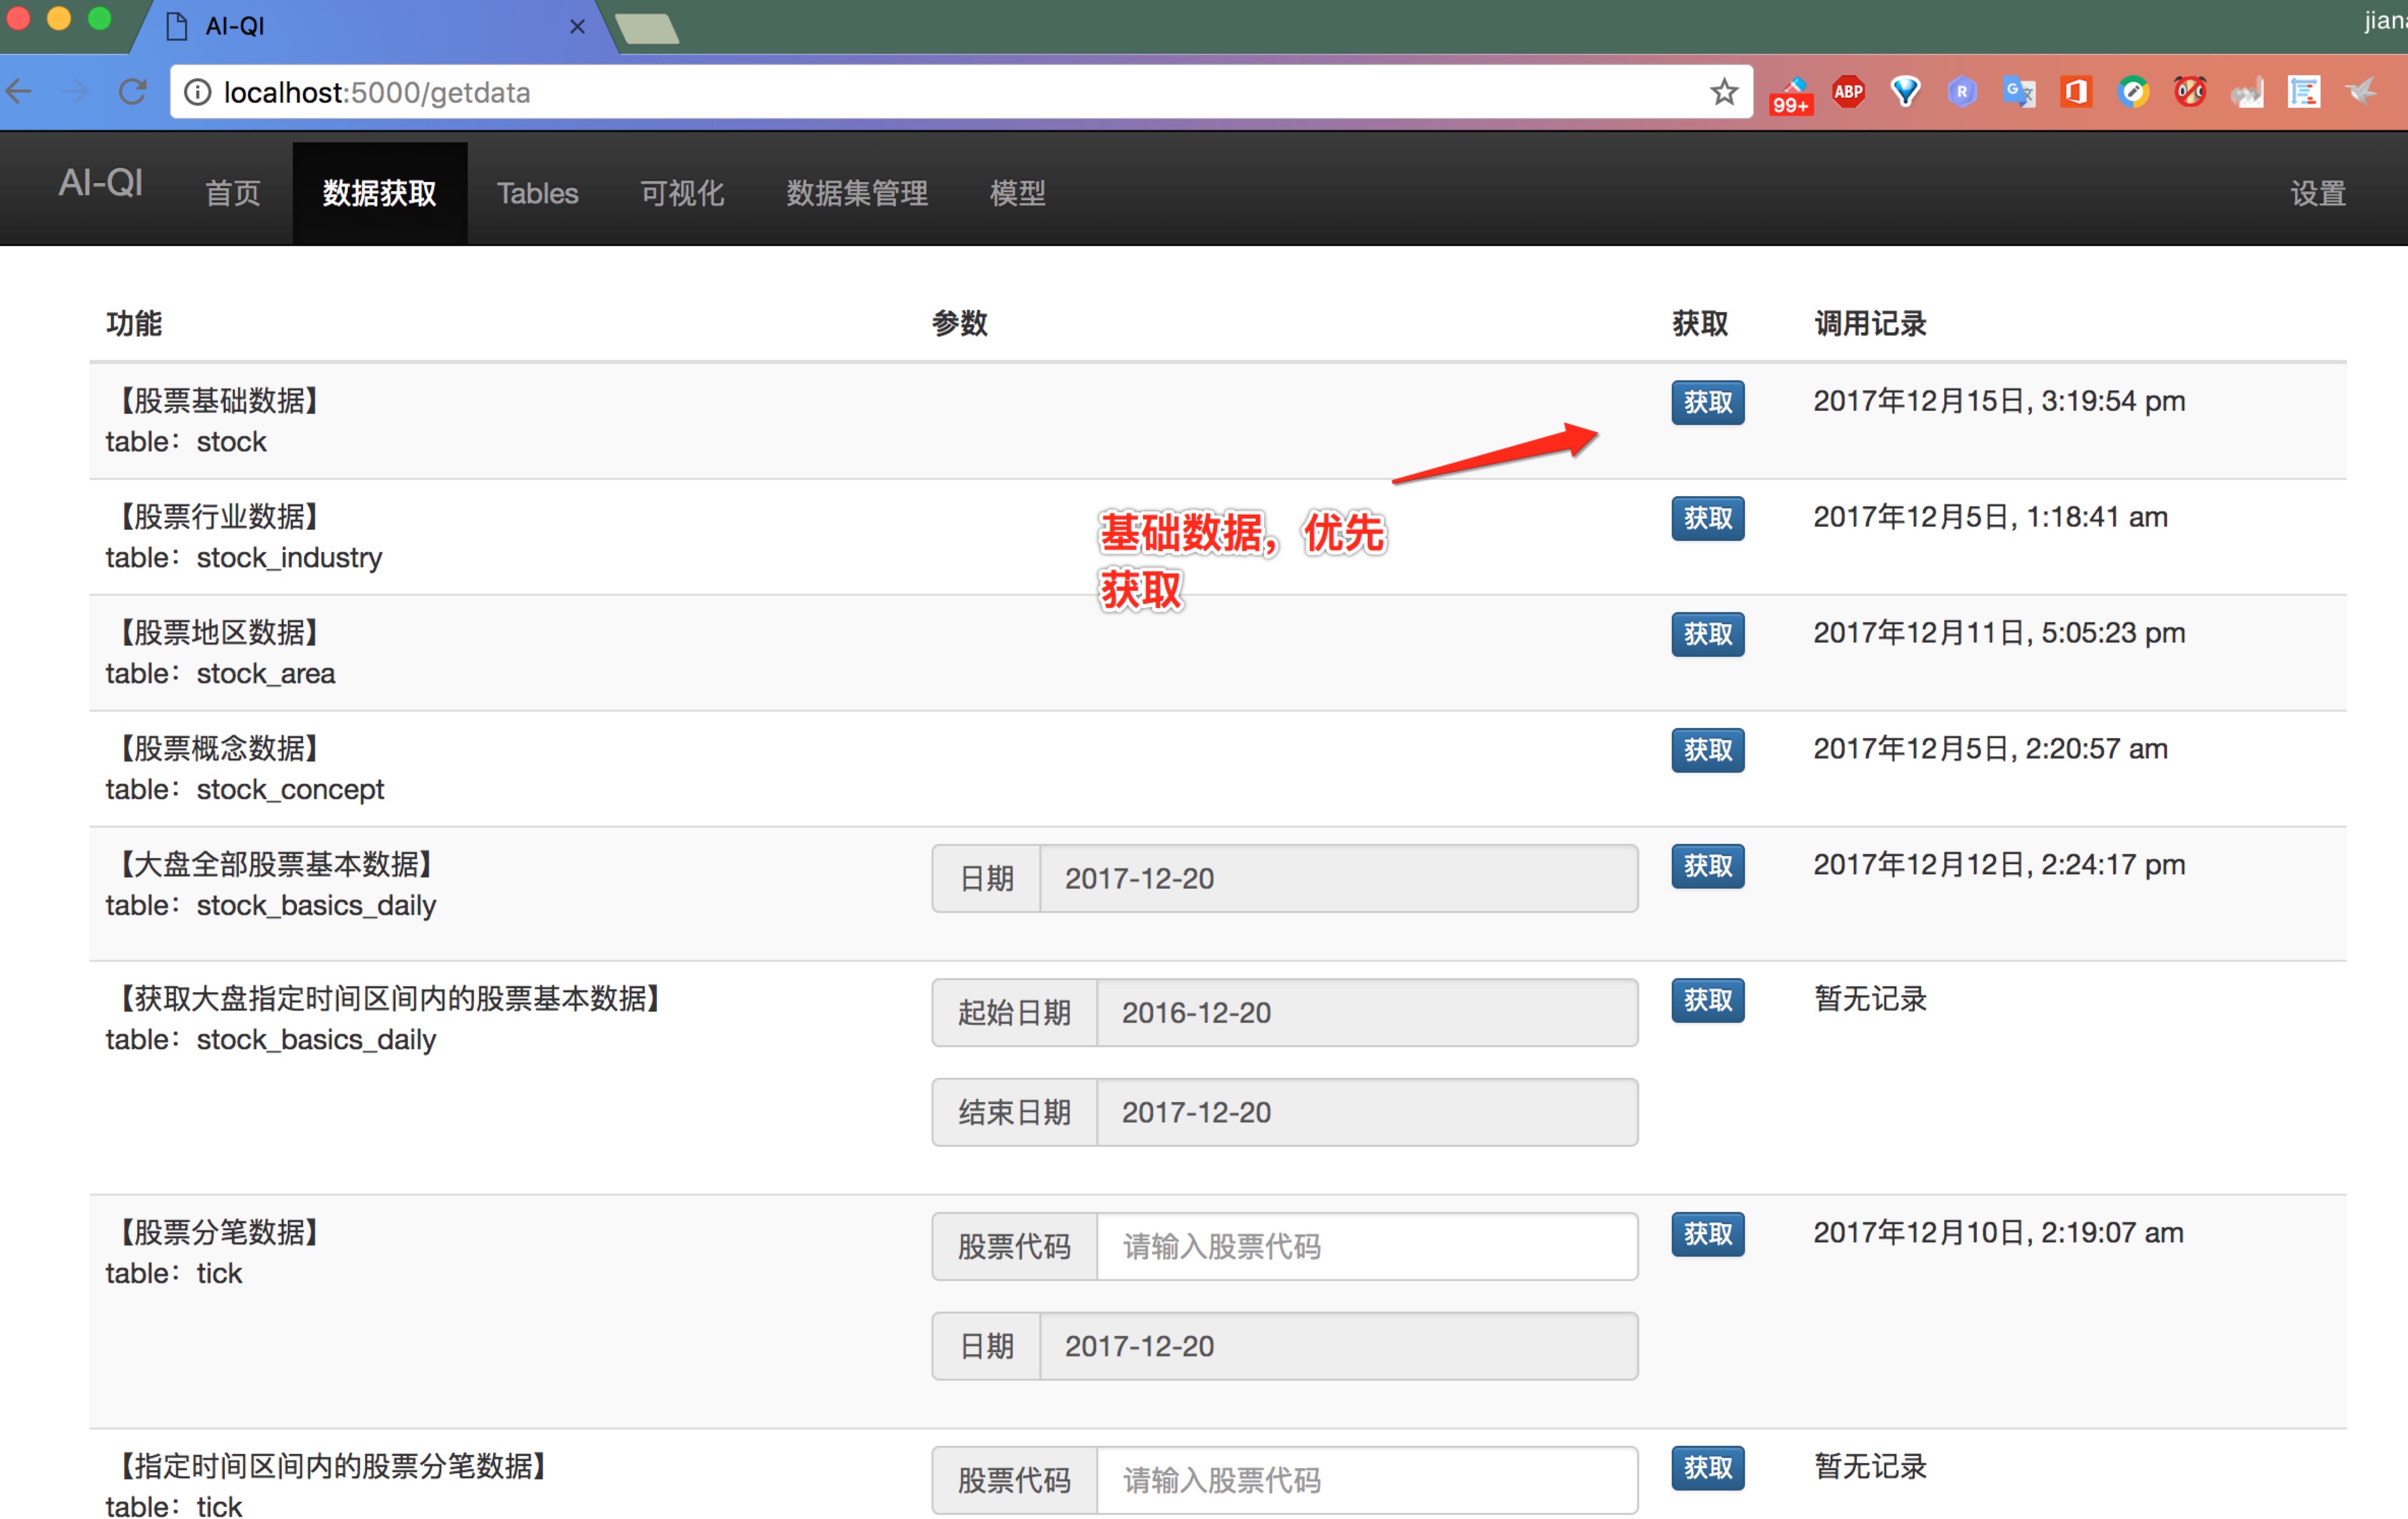Open 设置 in the navbar
2408x1519 pixels.
[x=2317, y=193]
